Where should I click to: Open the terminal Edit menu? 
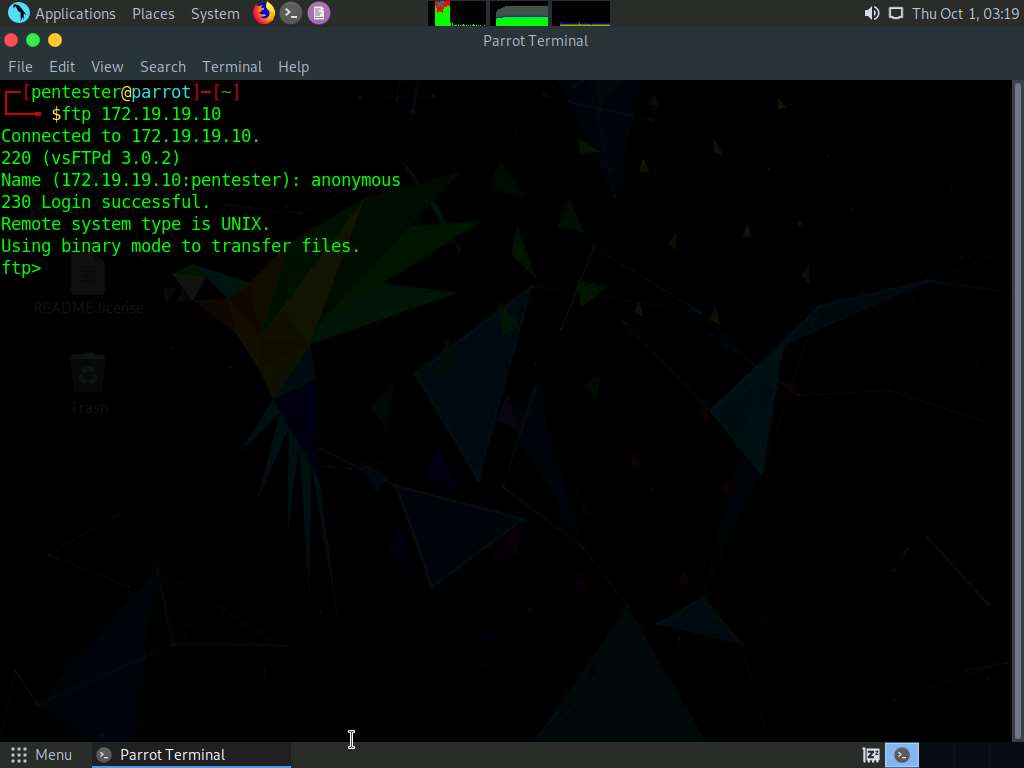pyautogui.click(x=62, y=67)
